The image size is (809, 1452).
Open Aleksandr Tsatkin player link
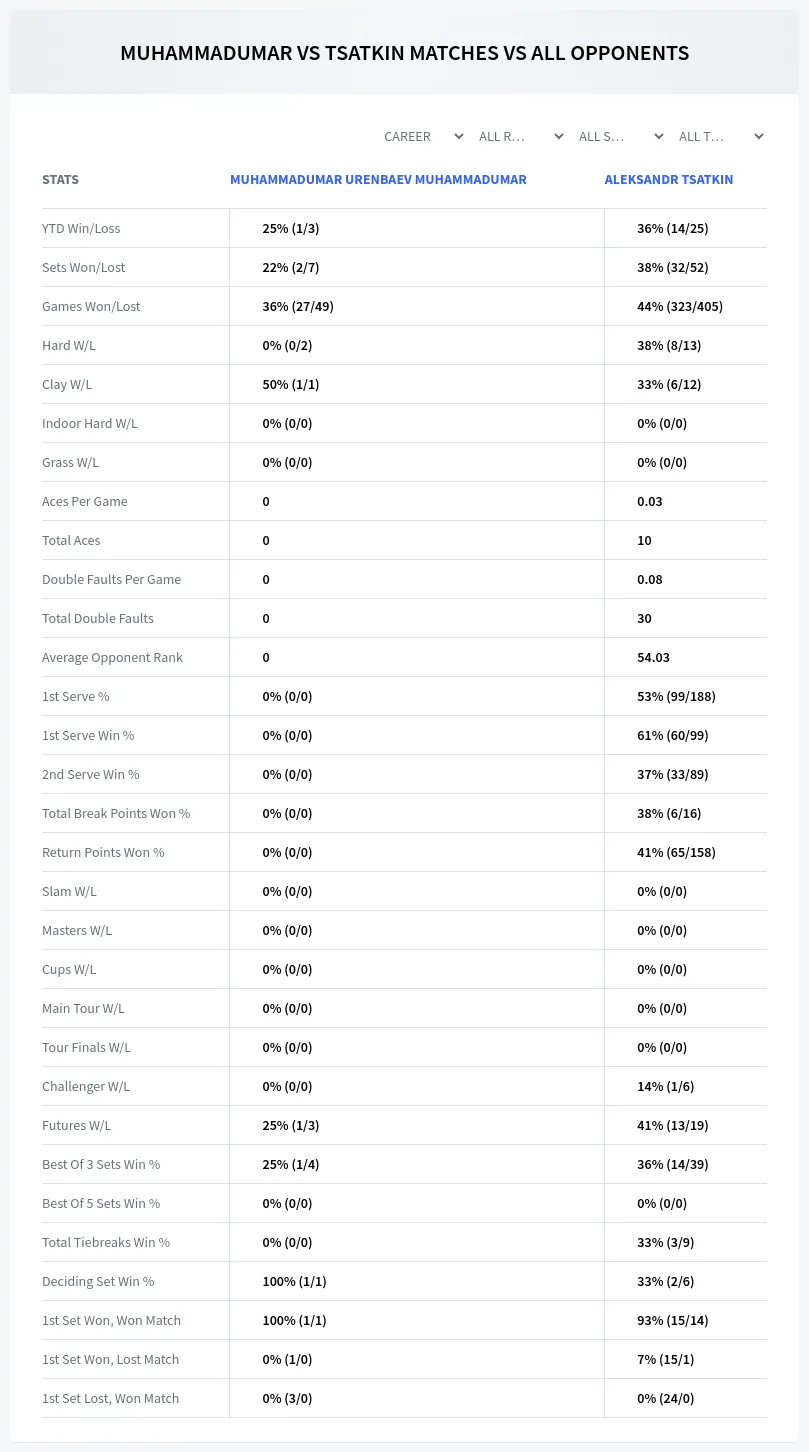click(669, 180)
